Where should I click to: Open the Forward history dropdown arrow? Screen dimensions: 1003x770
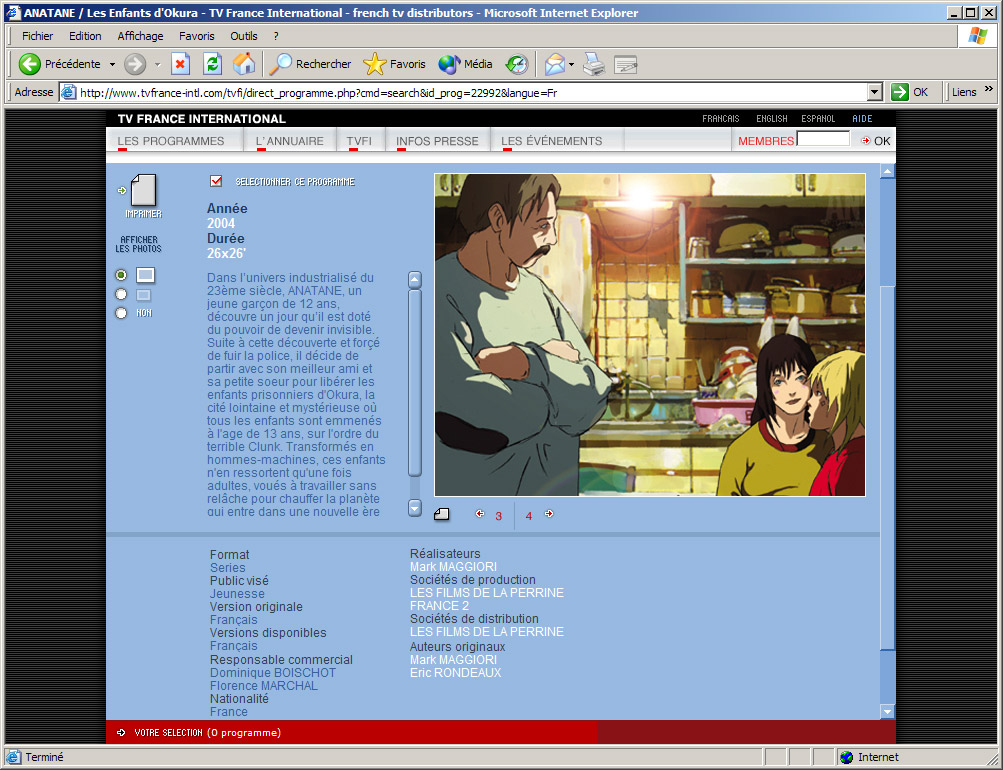tap(157, 64)
